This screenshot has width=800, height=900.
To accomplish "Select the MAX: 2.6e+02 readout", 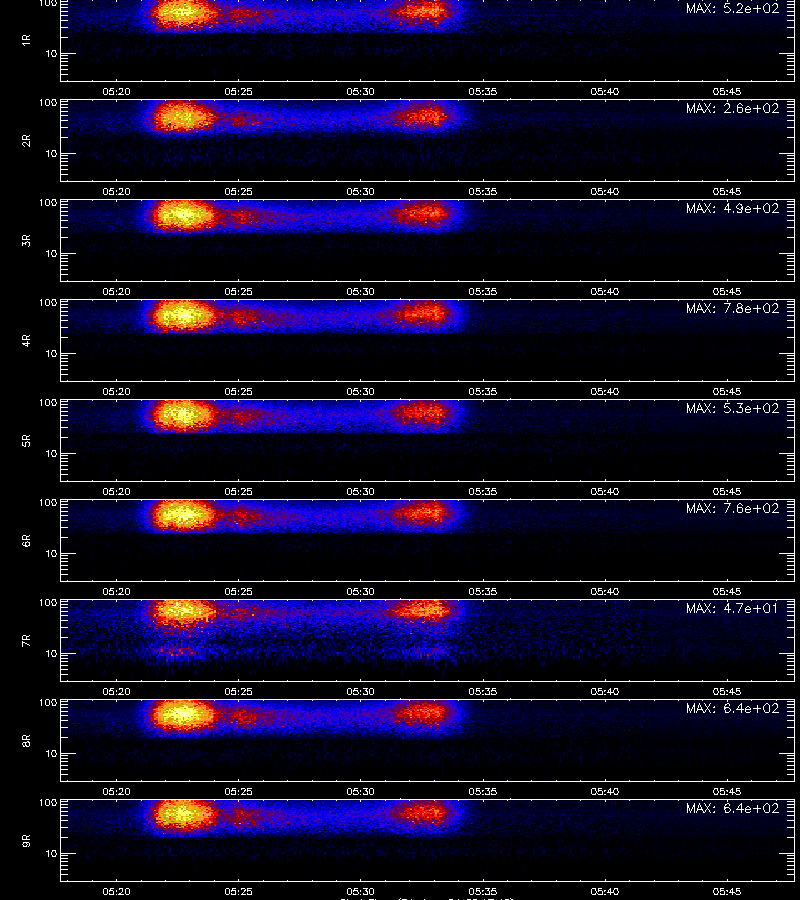I will point(732,108).
